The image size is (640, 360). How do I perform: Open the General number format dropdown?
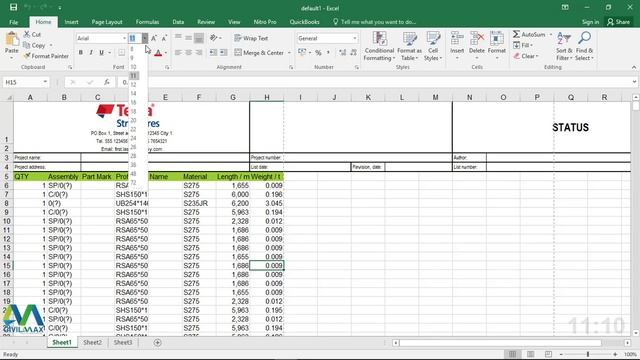pos(354,38)
